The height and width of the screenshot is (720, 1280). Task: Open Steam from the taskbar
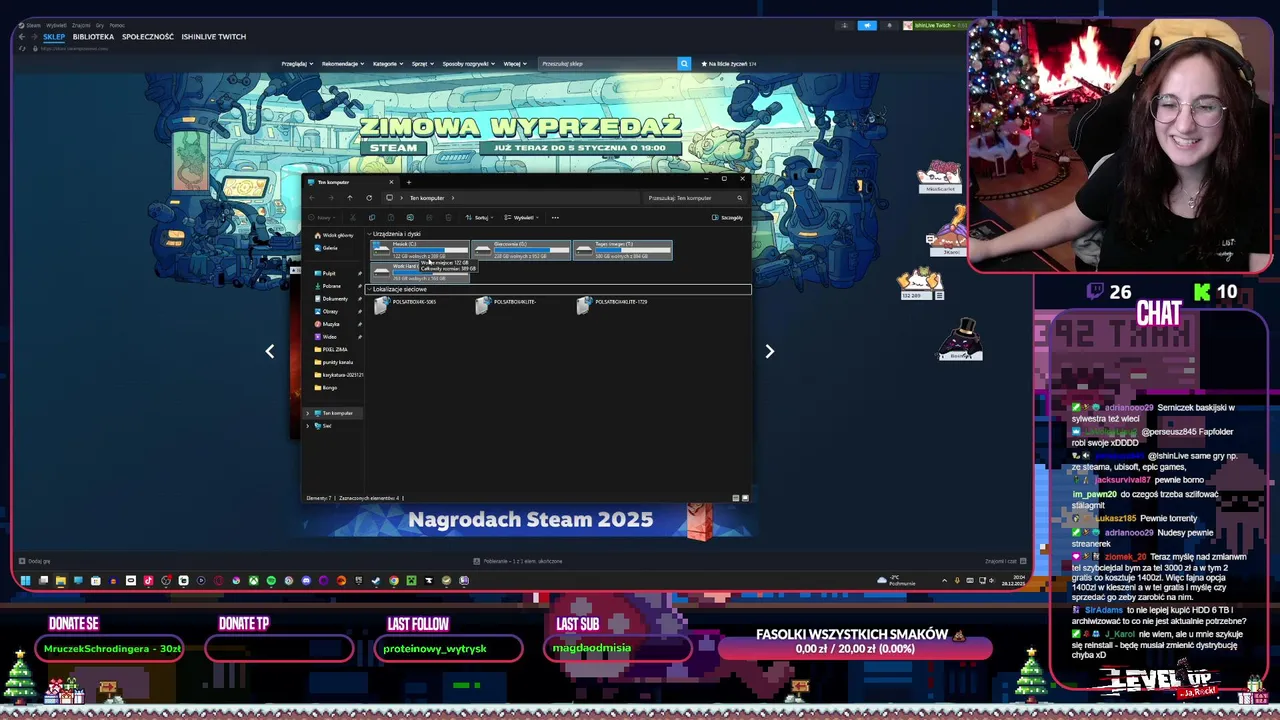click(376, 580)
